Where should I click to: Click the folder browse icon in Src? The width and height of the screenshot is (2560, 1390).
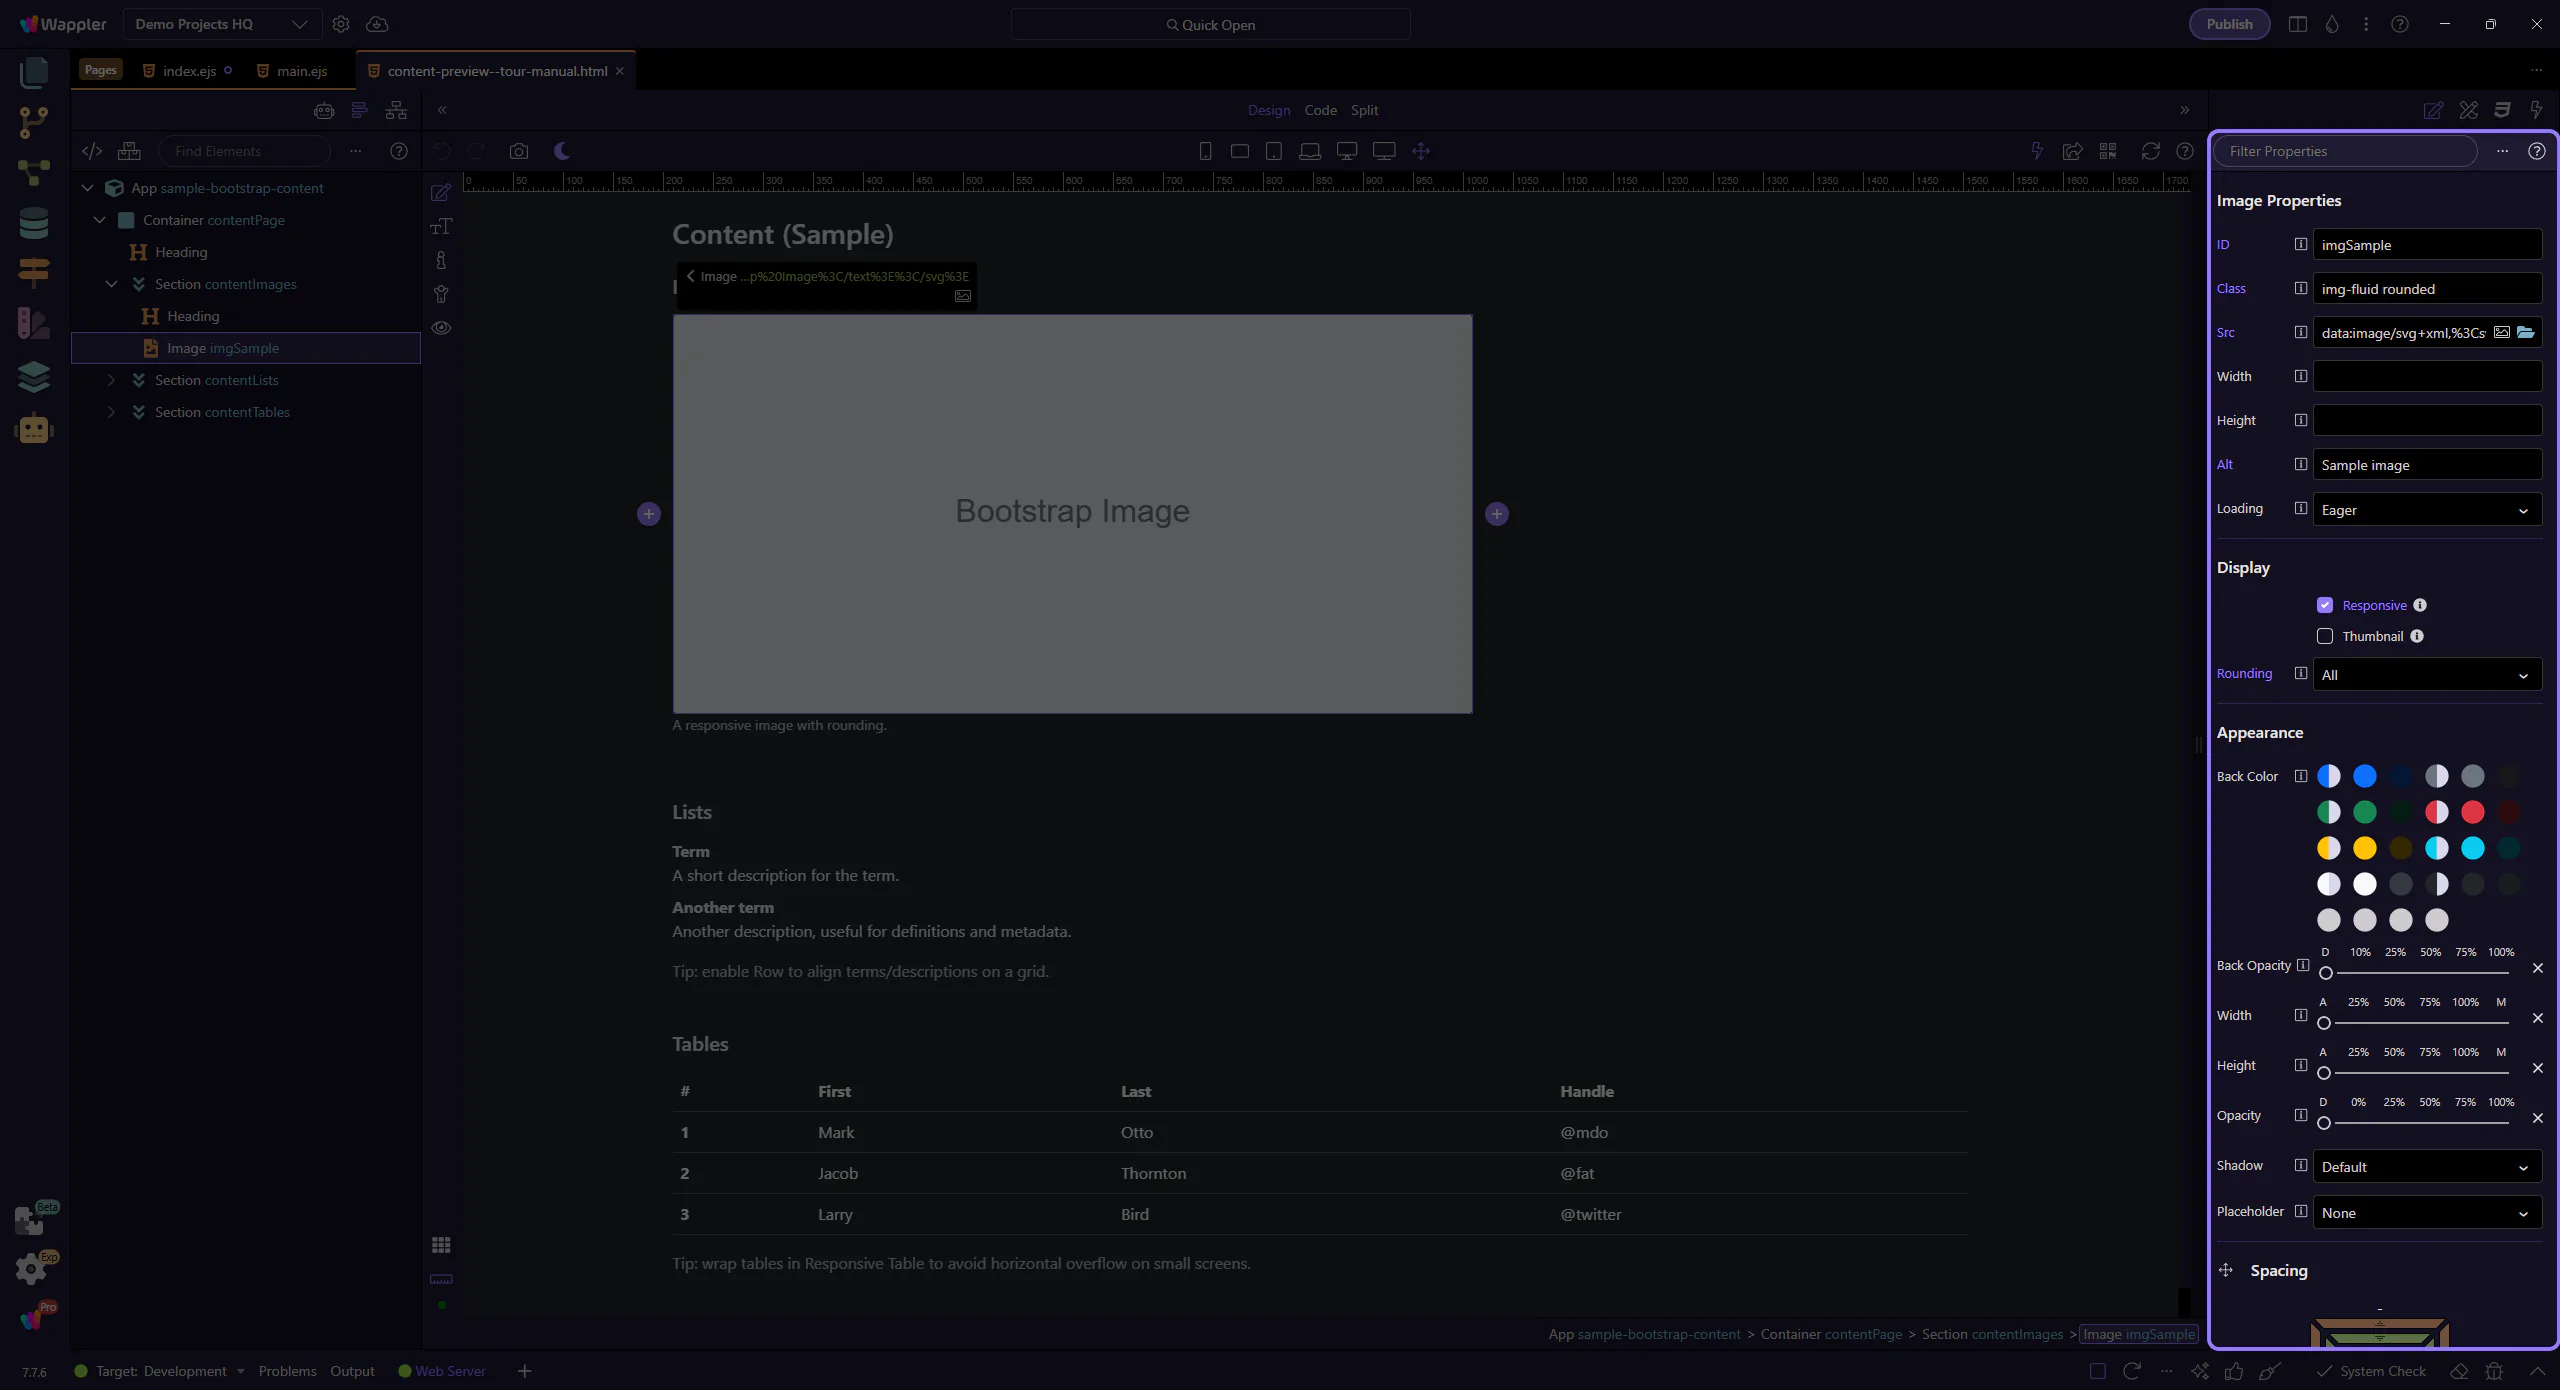pyautogui.click(x=2526, y=332)
